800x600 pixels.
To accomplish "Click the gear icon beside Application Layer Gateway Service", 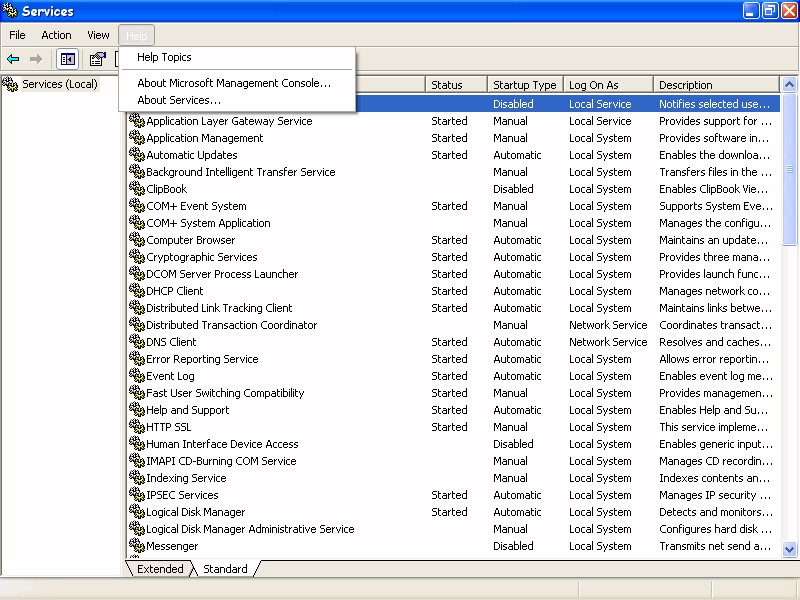I will click(137, 121).
